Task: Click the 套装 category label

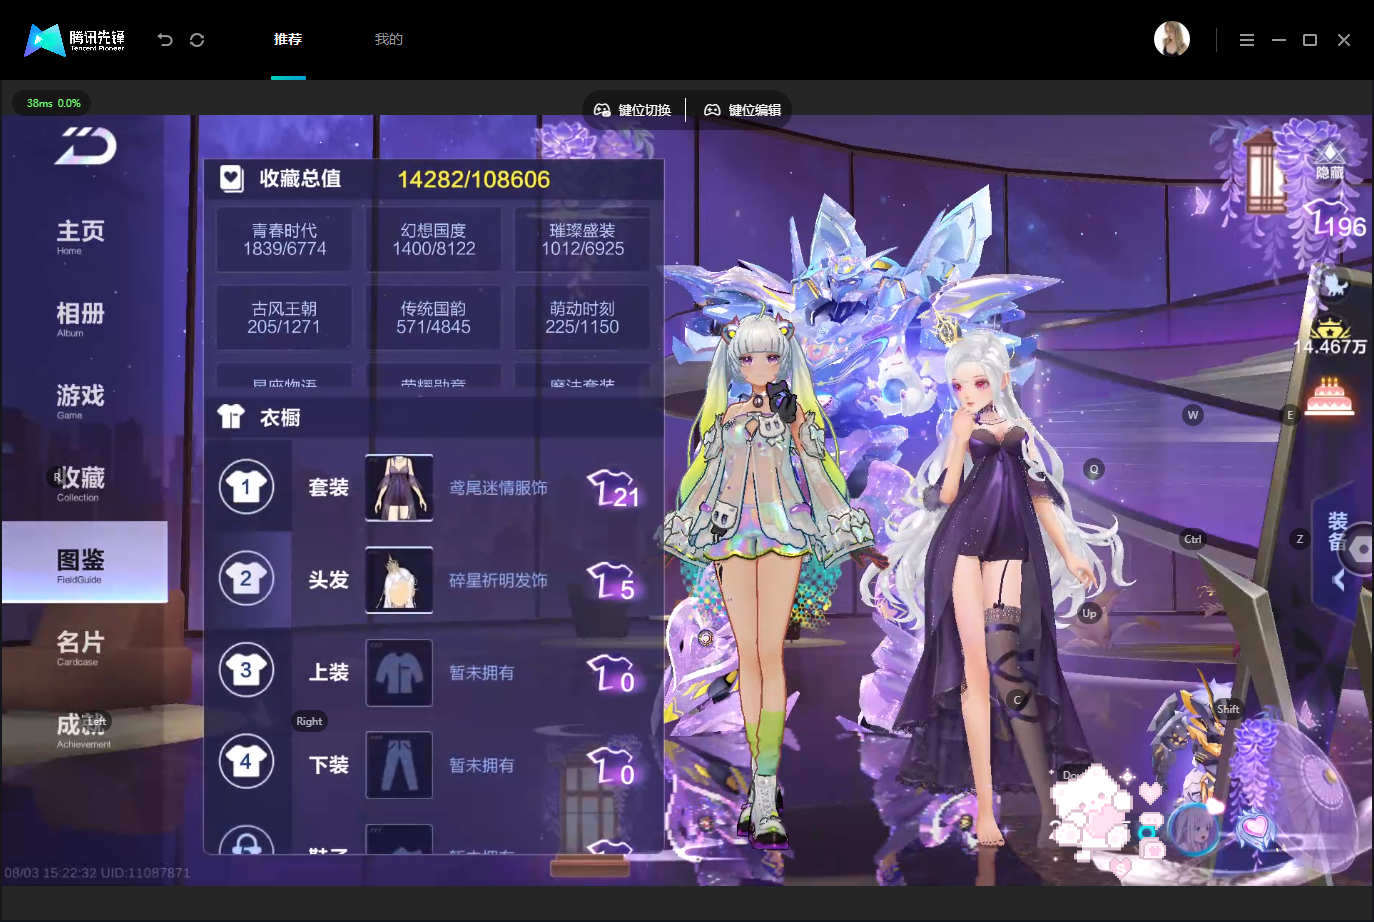Action: click(328, 488)
